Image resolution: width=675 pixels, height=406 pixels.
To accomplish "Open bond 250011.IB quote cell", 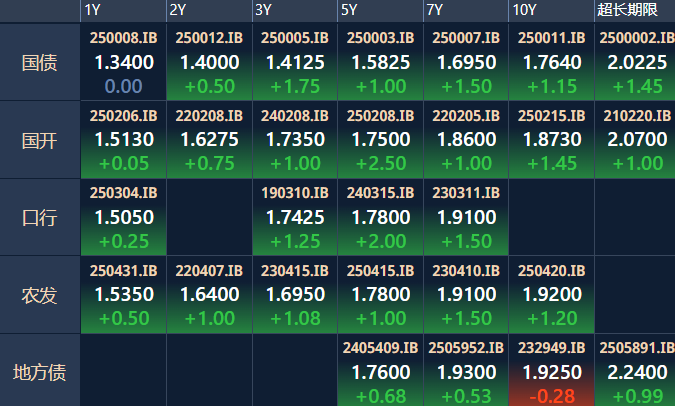I will 551,62.
